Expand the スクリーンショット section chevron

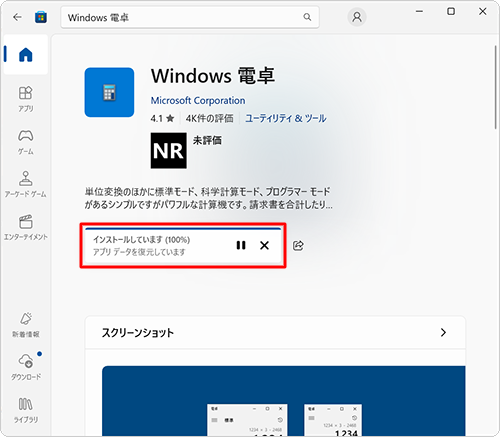tap(443, 332)
